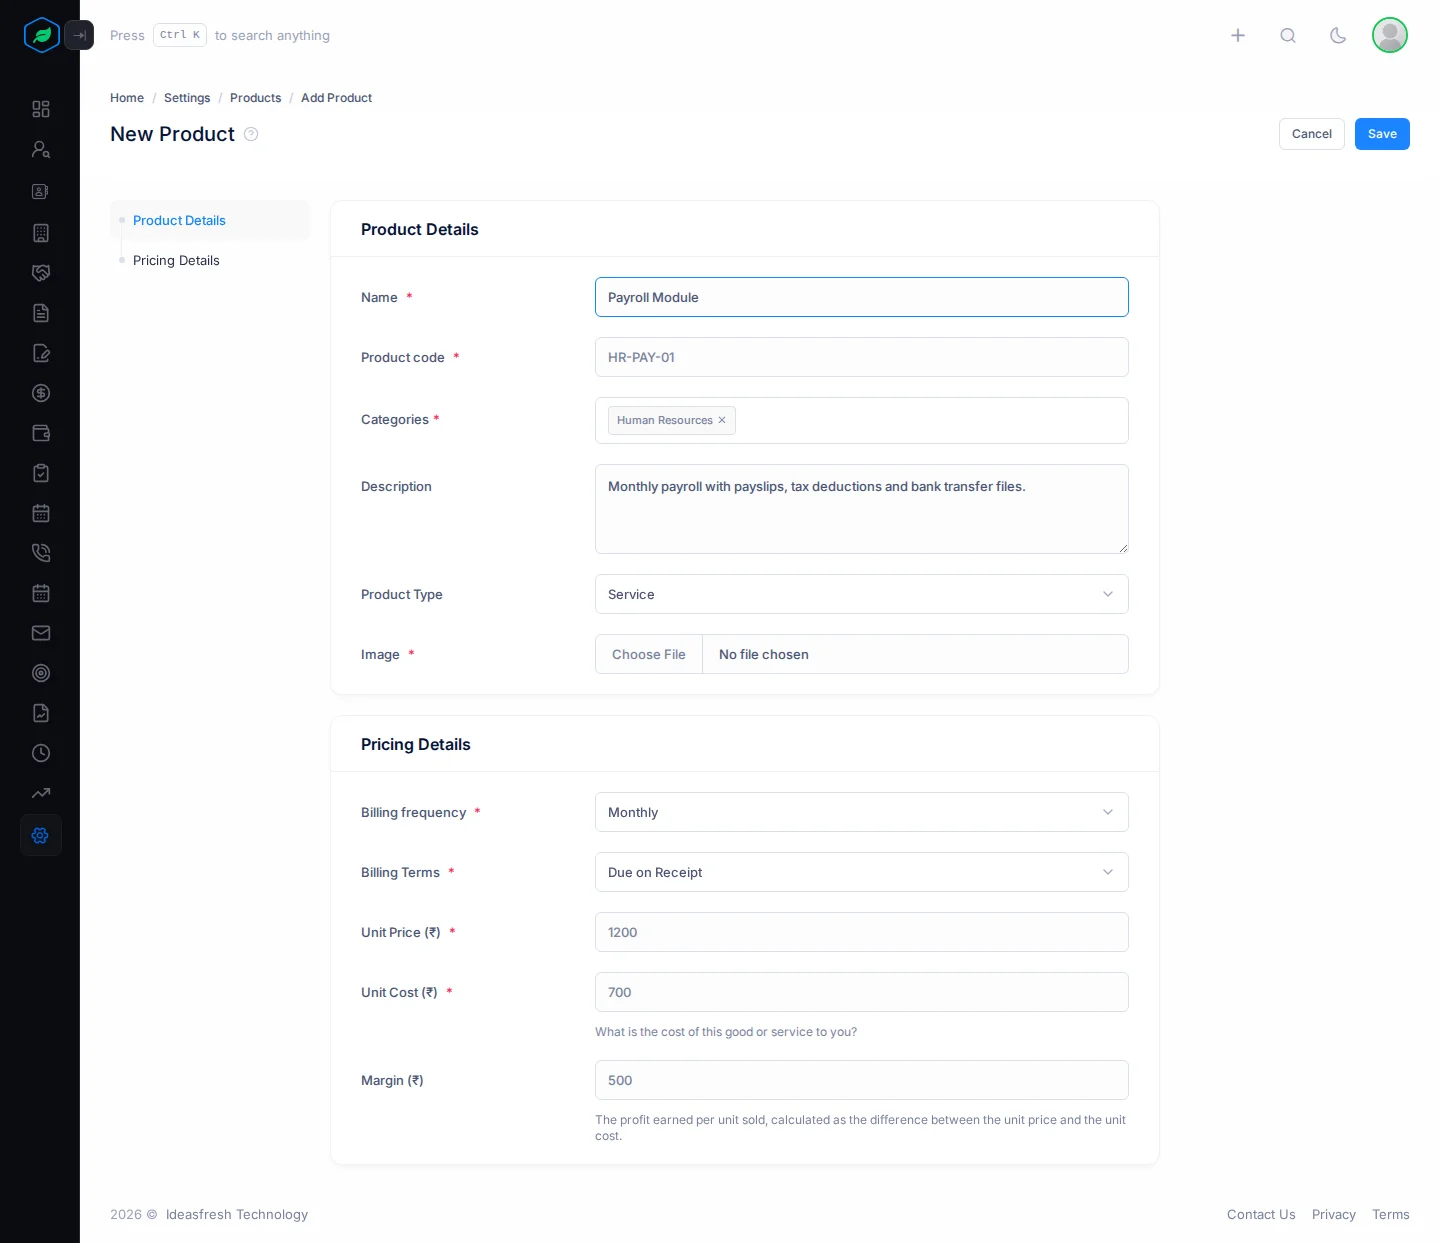Open the contact card icon in sidebar

(41, 191)
